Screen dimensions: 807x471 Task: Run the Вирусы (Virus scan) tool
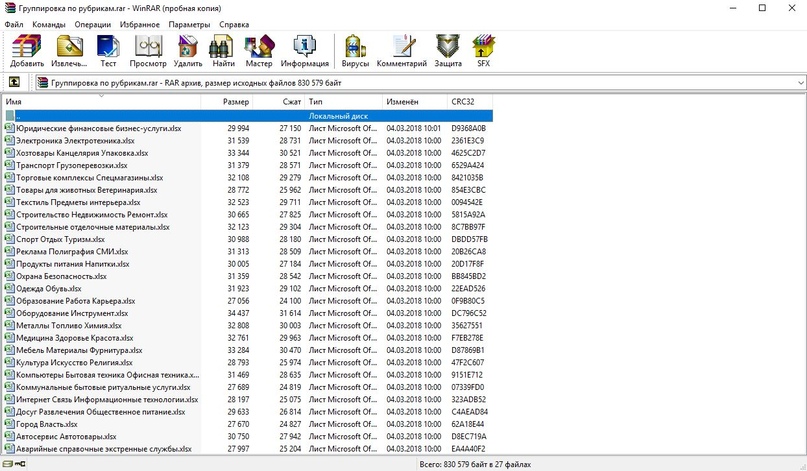coord(355,50)
